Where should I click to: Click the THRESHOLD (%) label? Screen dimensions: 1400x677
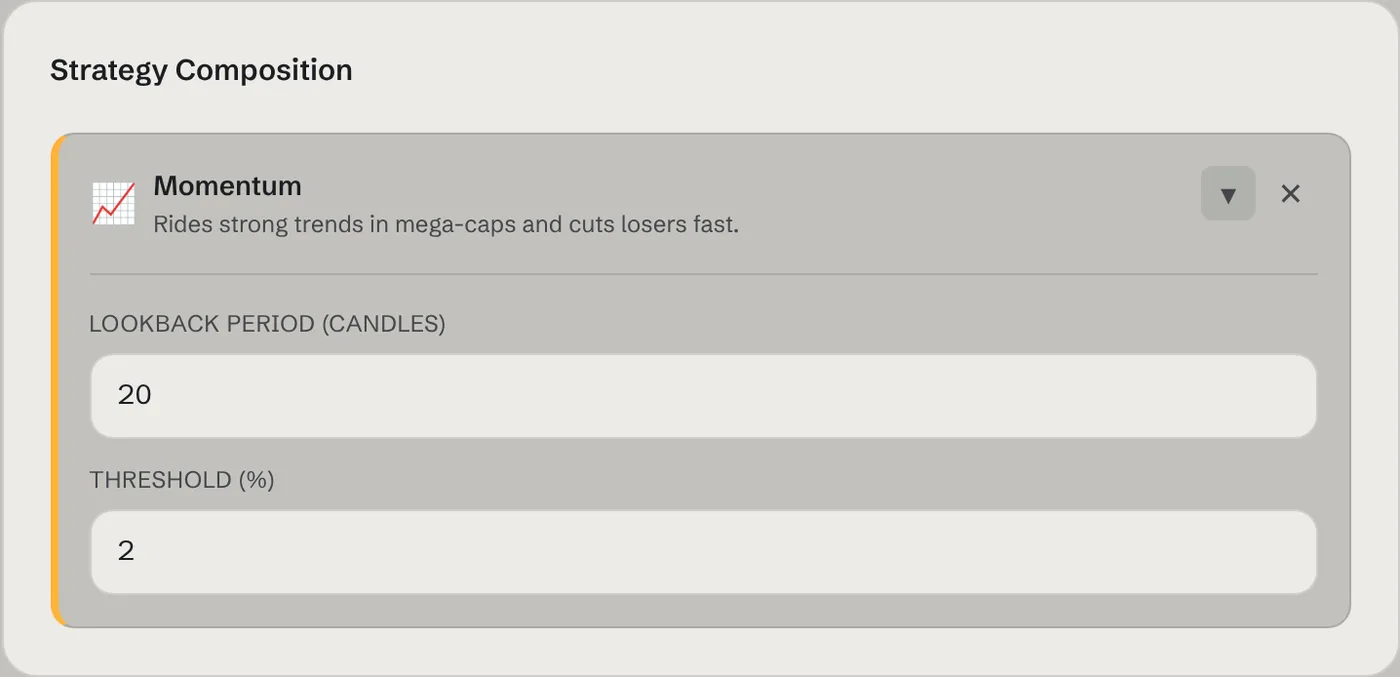tap(182, 480)
